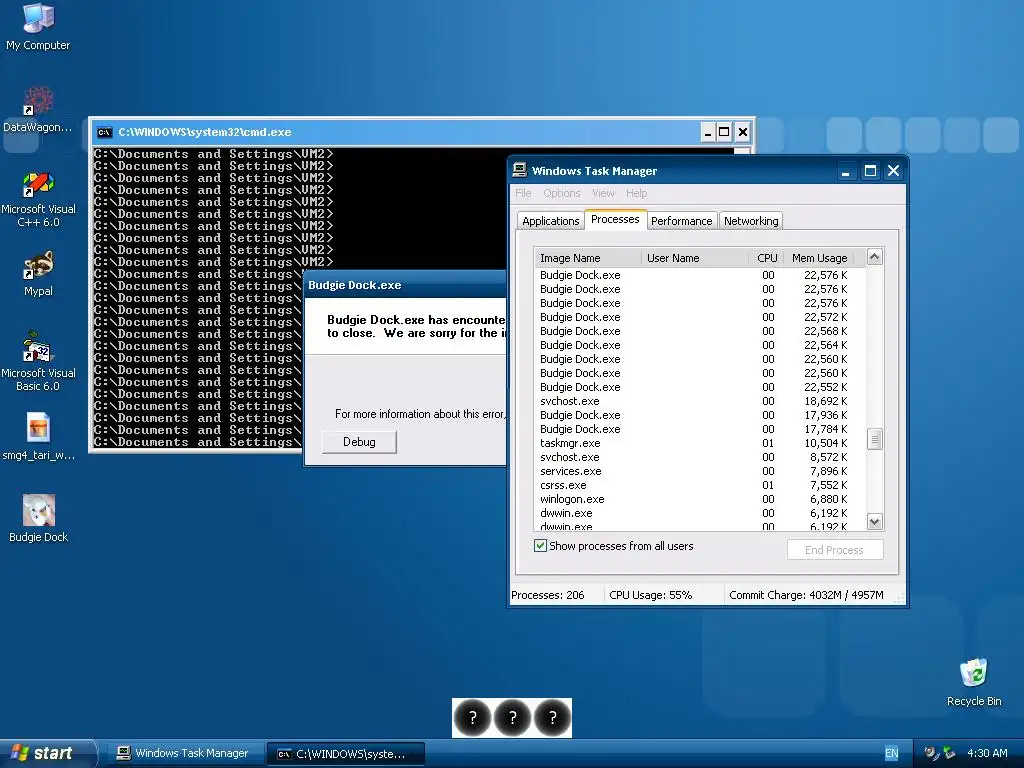Image resolution: width=1024 pixels, height=768 pixels.
Task: Switch to the Applications tab
Action: 551,221
